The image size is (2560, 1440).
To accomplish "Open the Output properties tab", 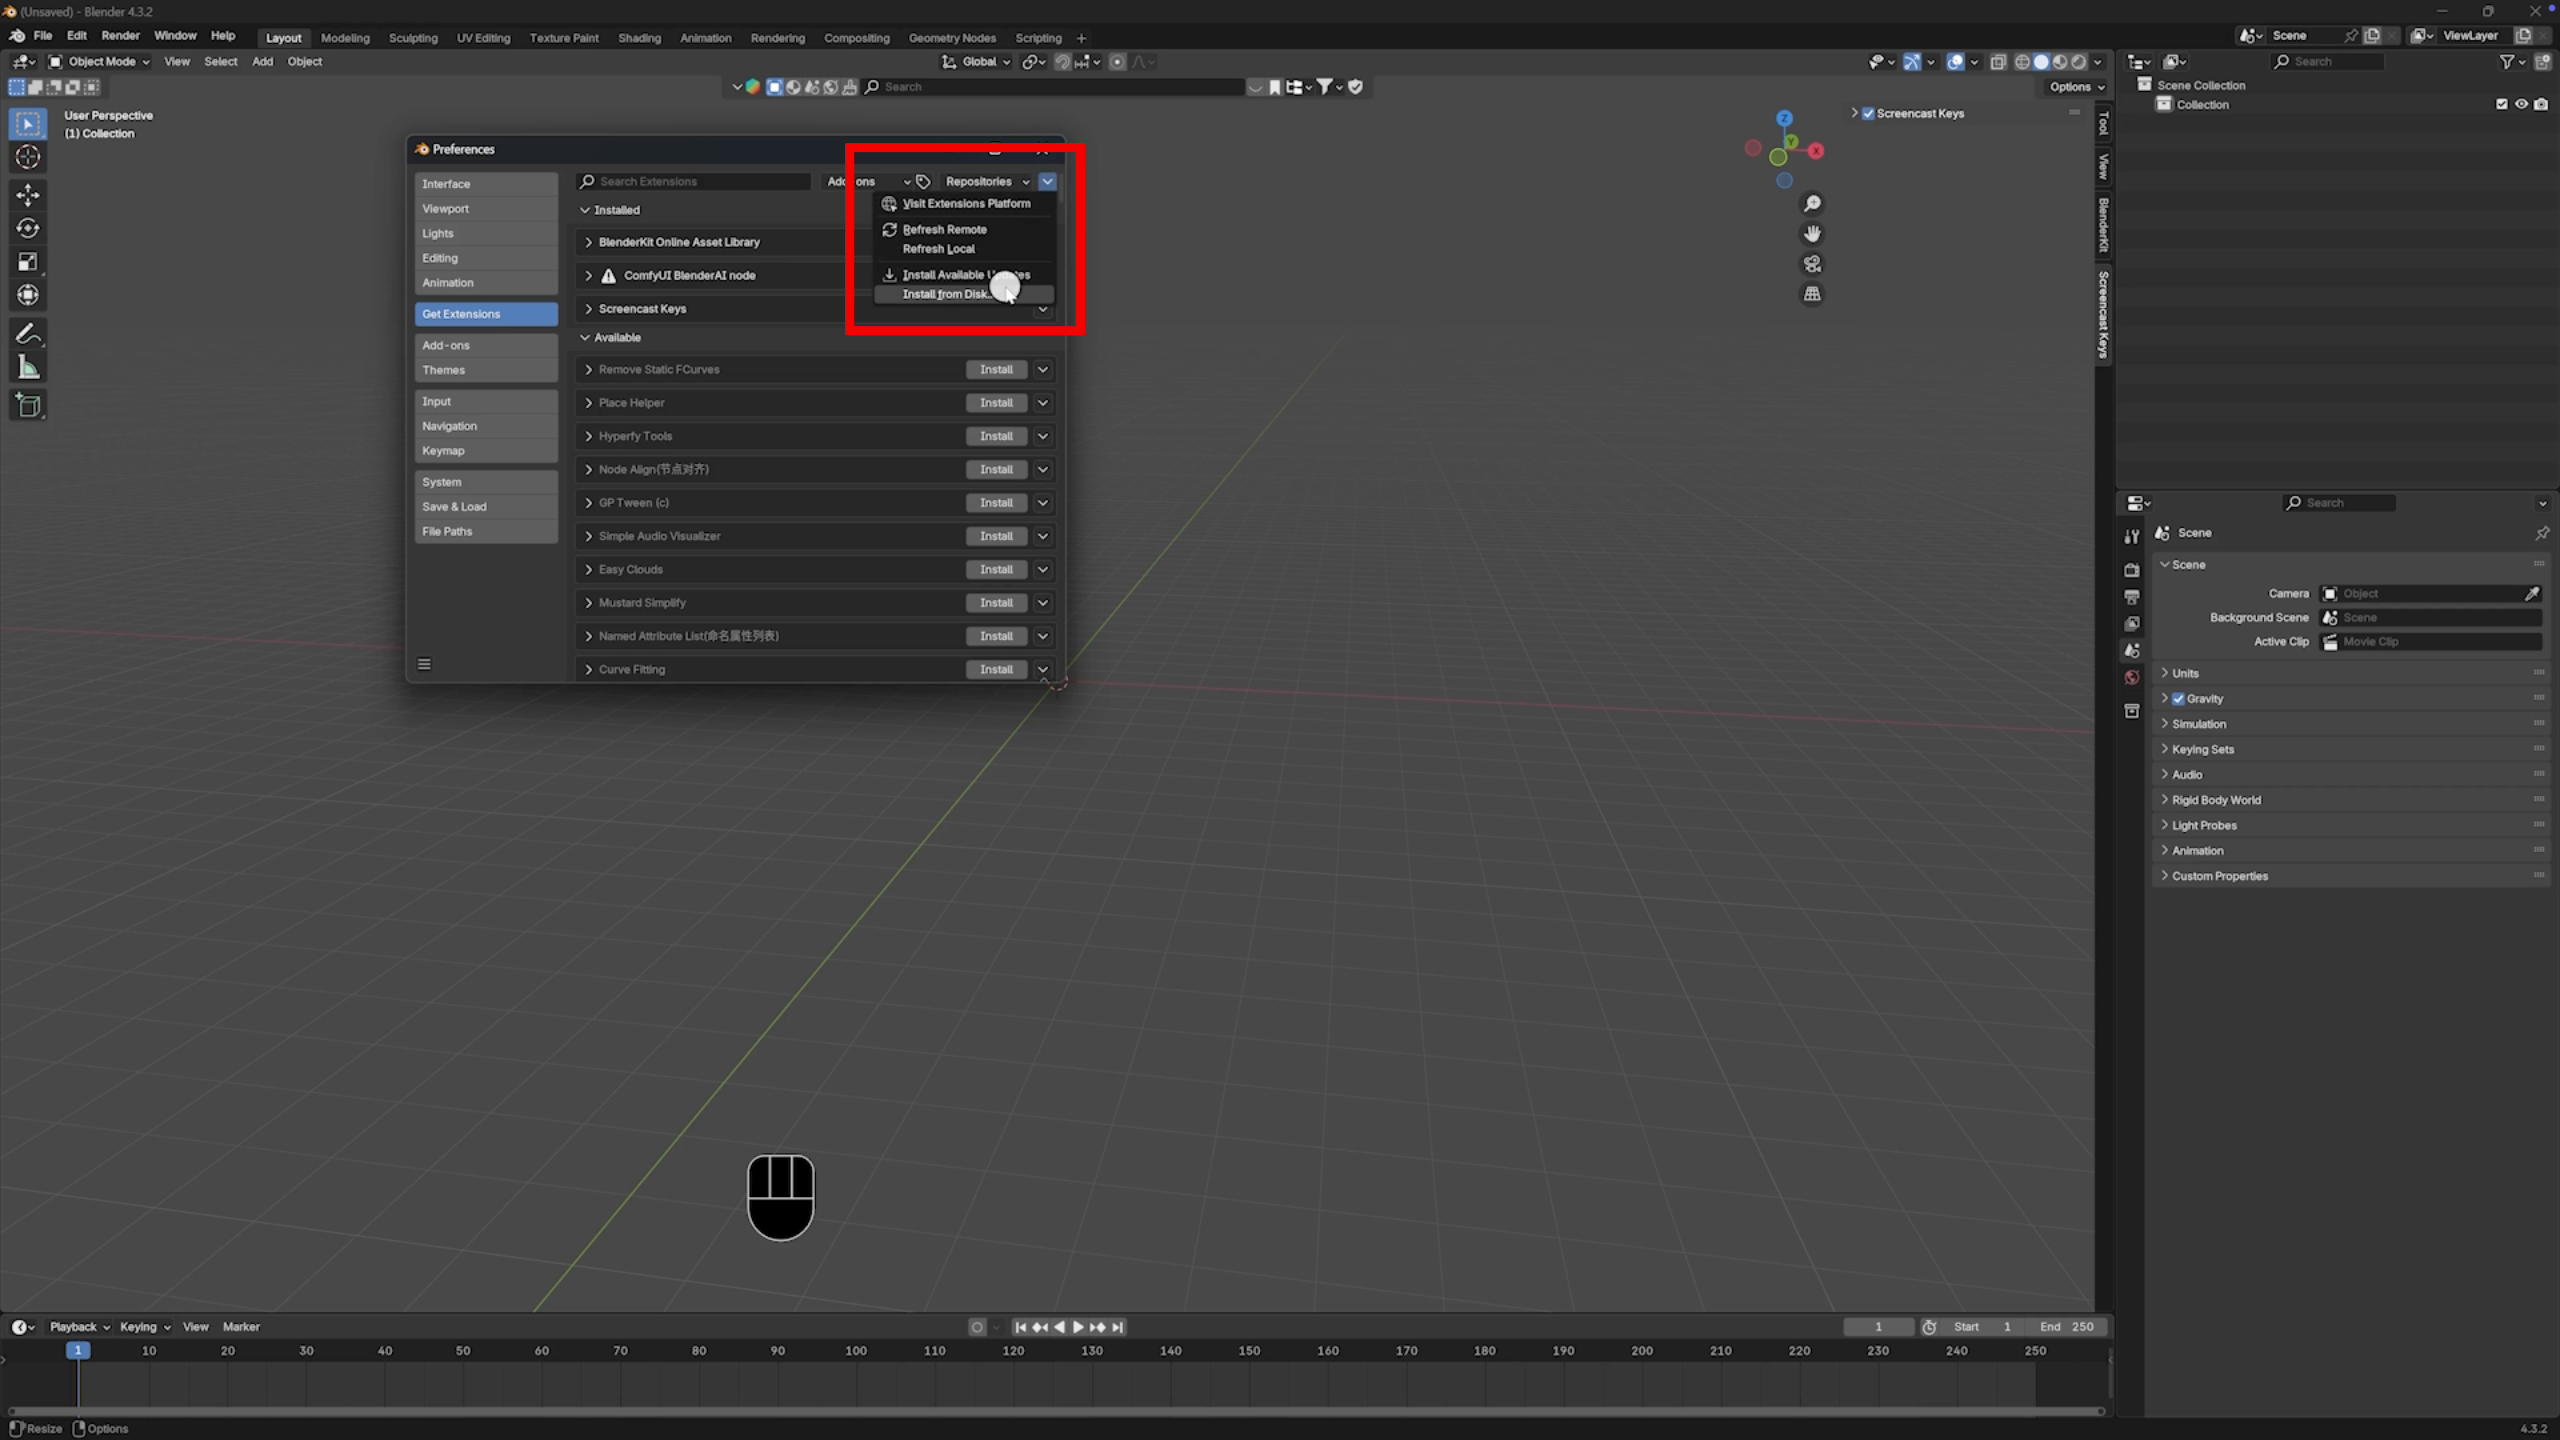I will [x=2132, y=596].
